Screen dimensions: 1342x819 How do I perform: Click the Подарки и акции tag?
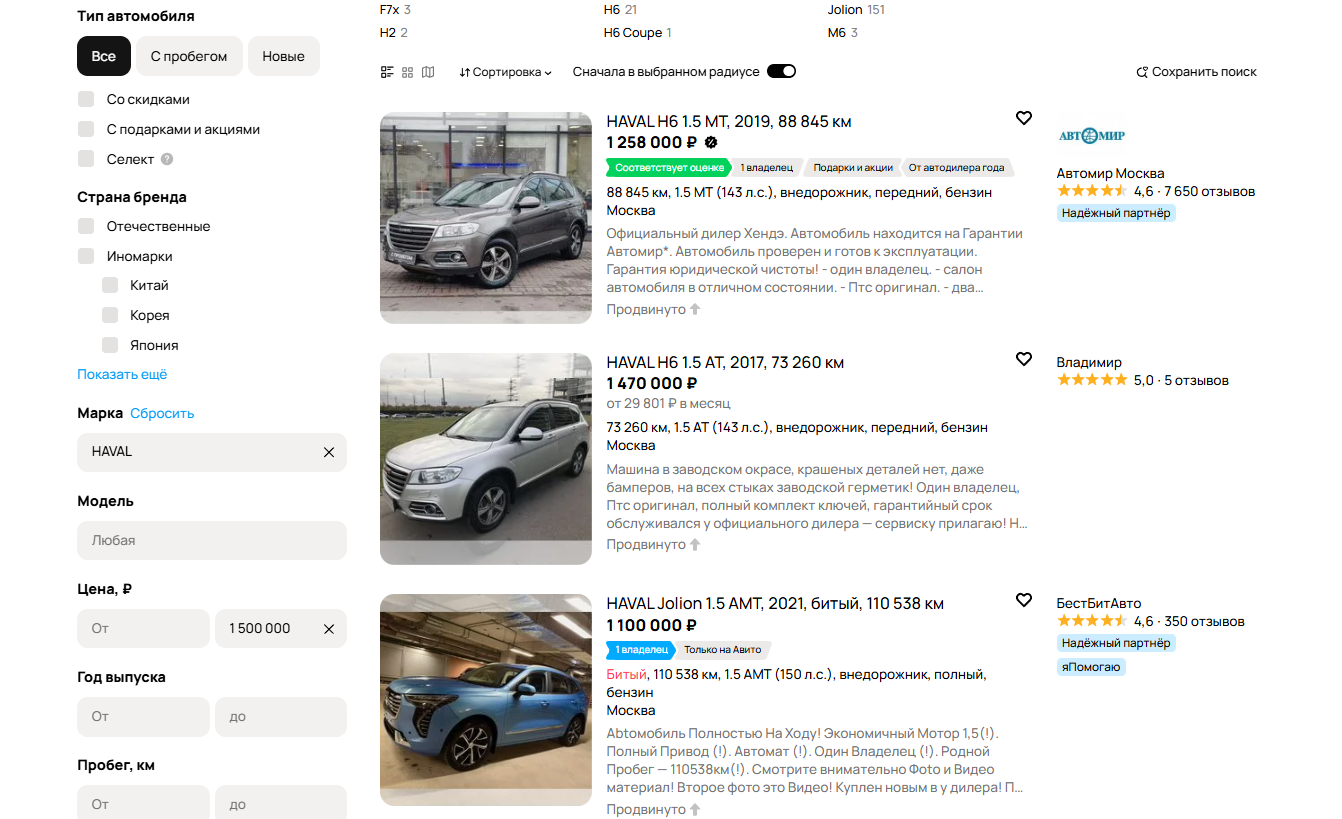(x=853, y=167)
